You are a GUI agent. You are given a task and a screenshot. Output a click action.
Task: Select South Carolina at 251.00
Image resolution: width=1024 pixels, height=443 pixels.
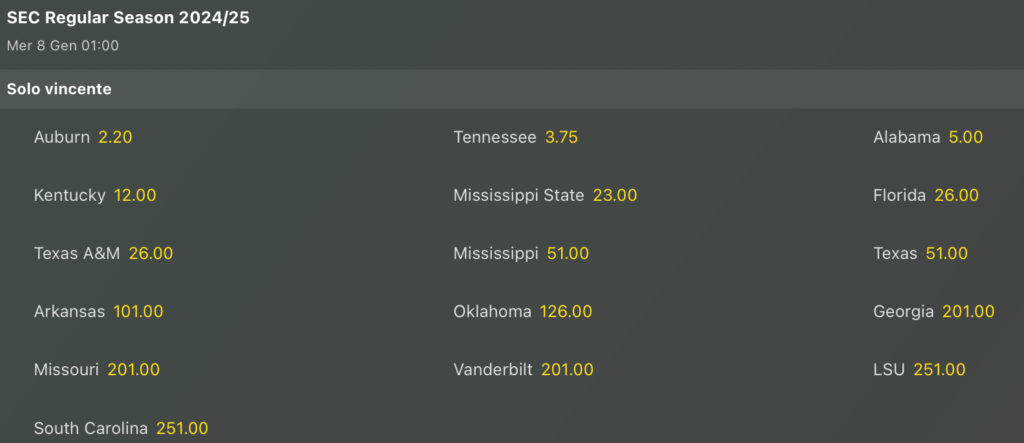coord(182,427)
